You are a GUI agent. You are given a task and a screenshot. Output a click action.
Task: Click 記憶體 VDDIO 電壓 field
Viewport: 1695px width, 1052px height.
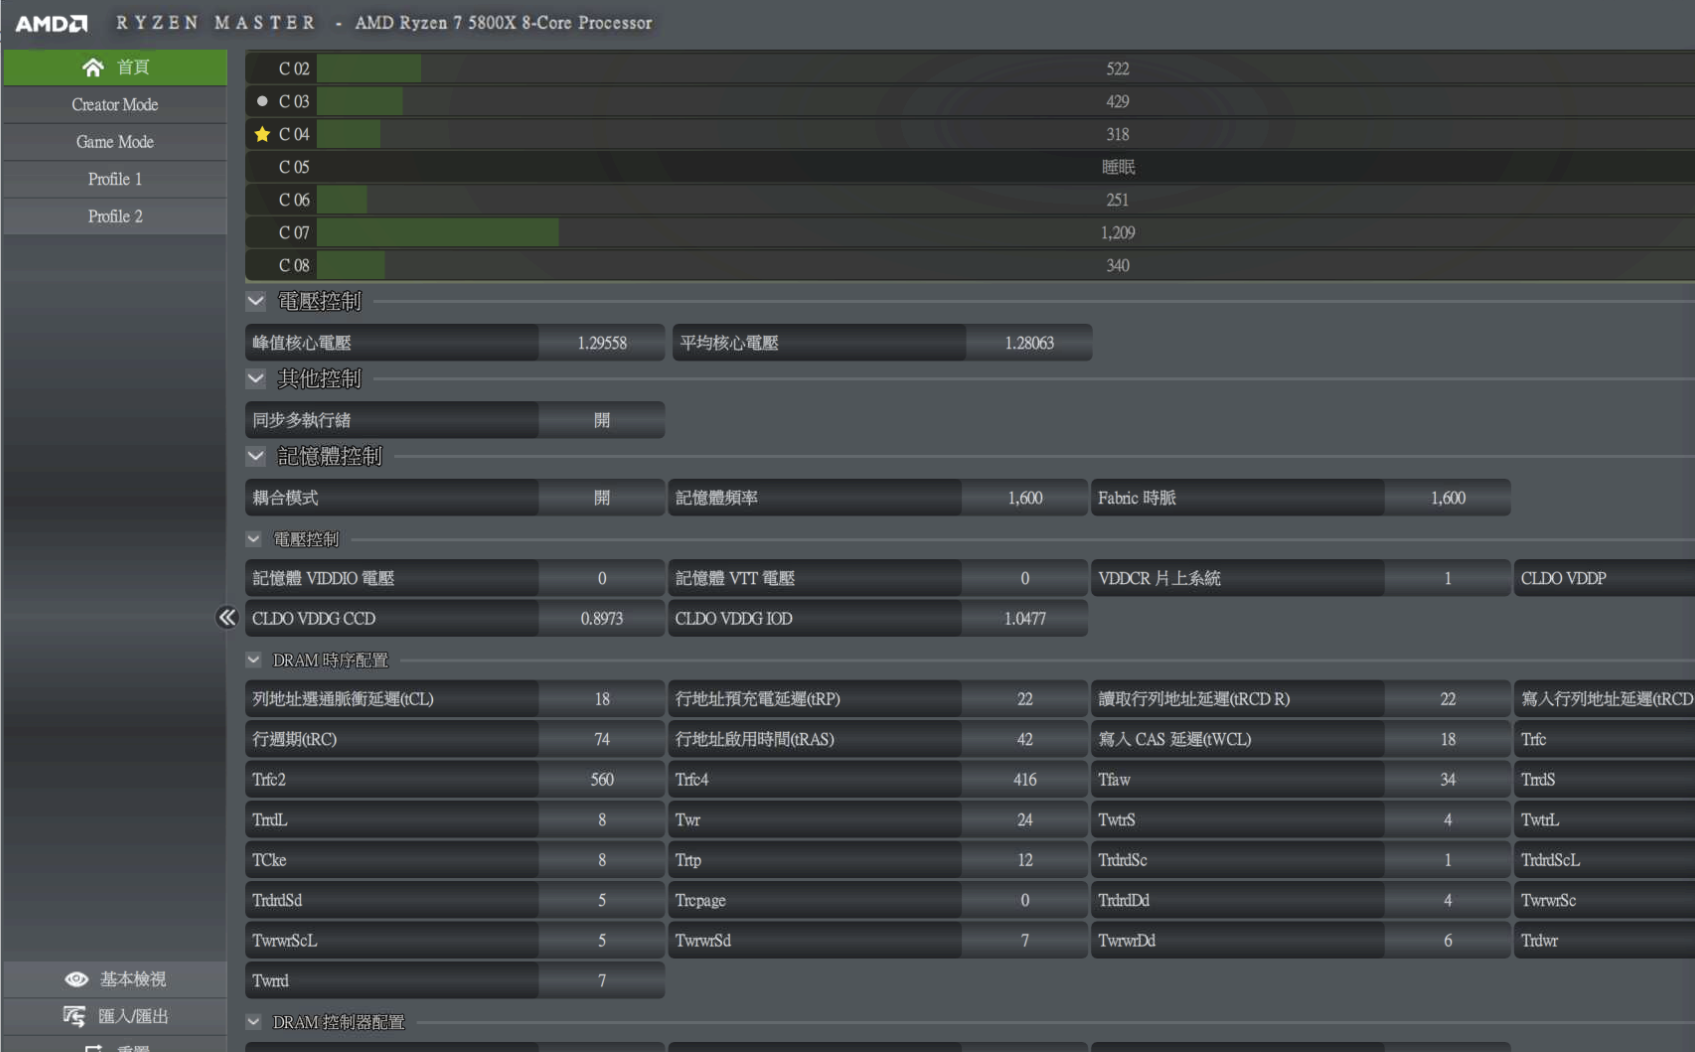(x=455, y=578)
